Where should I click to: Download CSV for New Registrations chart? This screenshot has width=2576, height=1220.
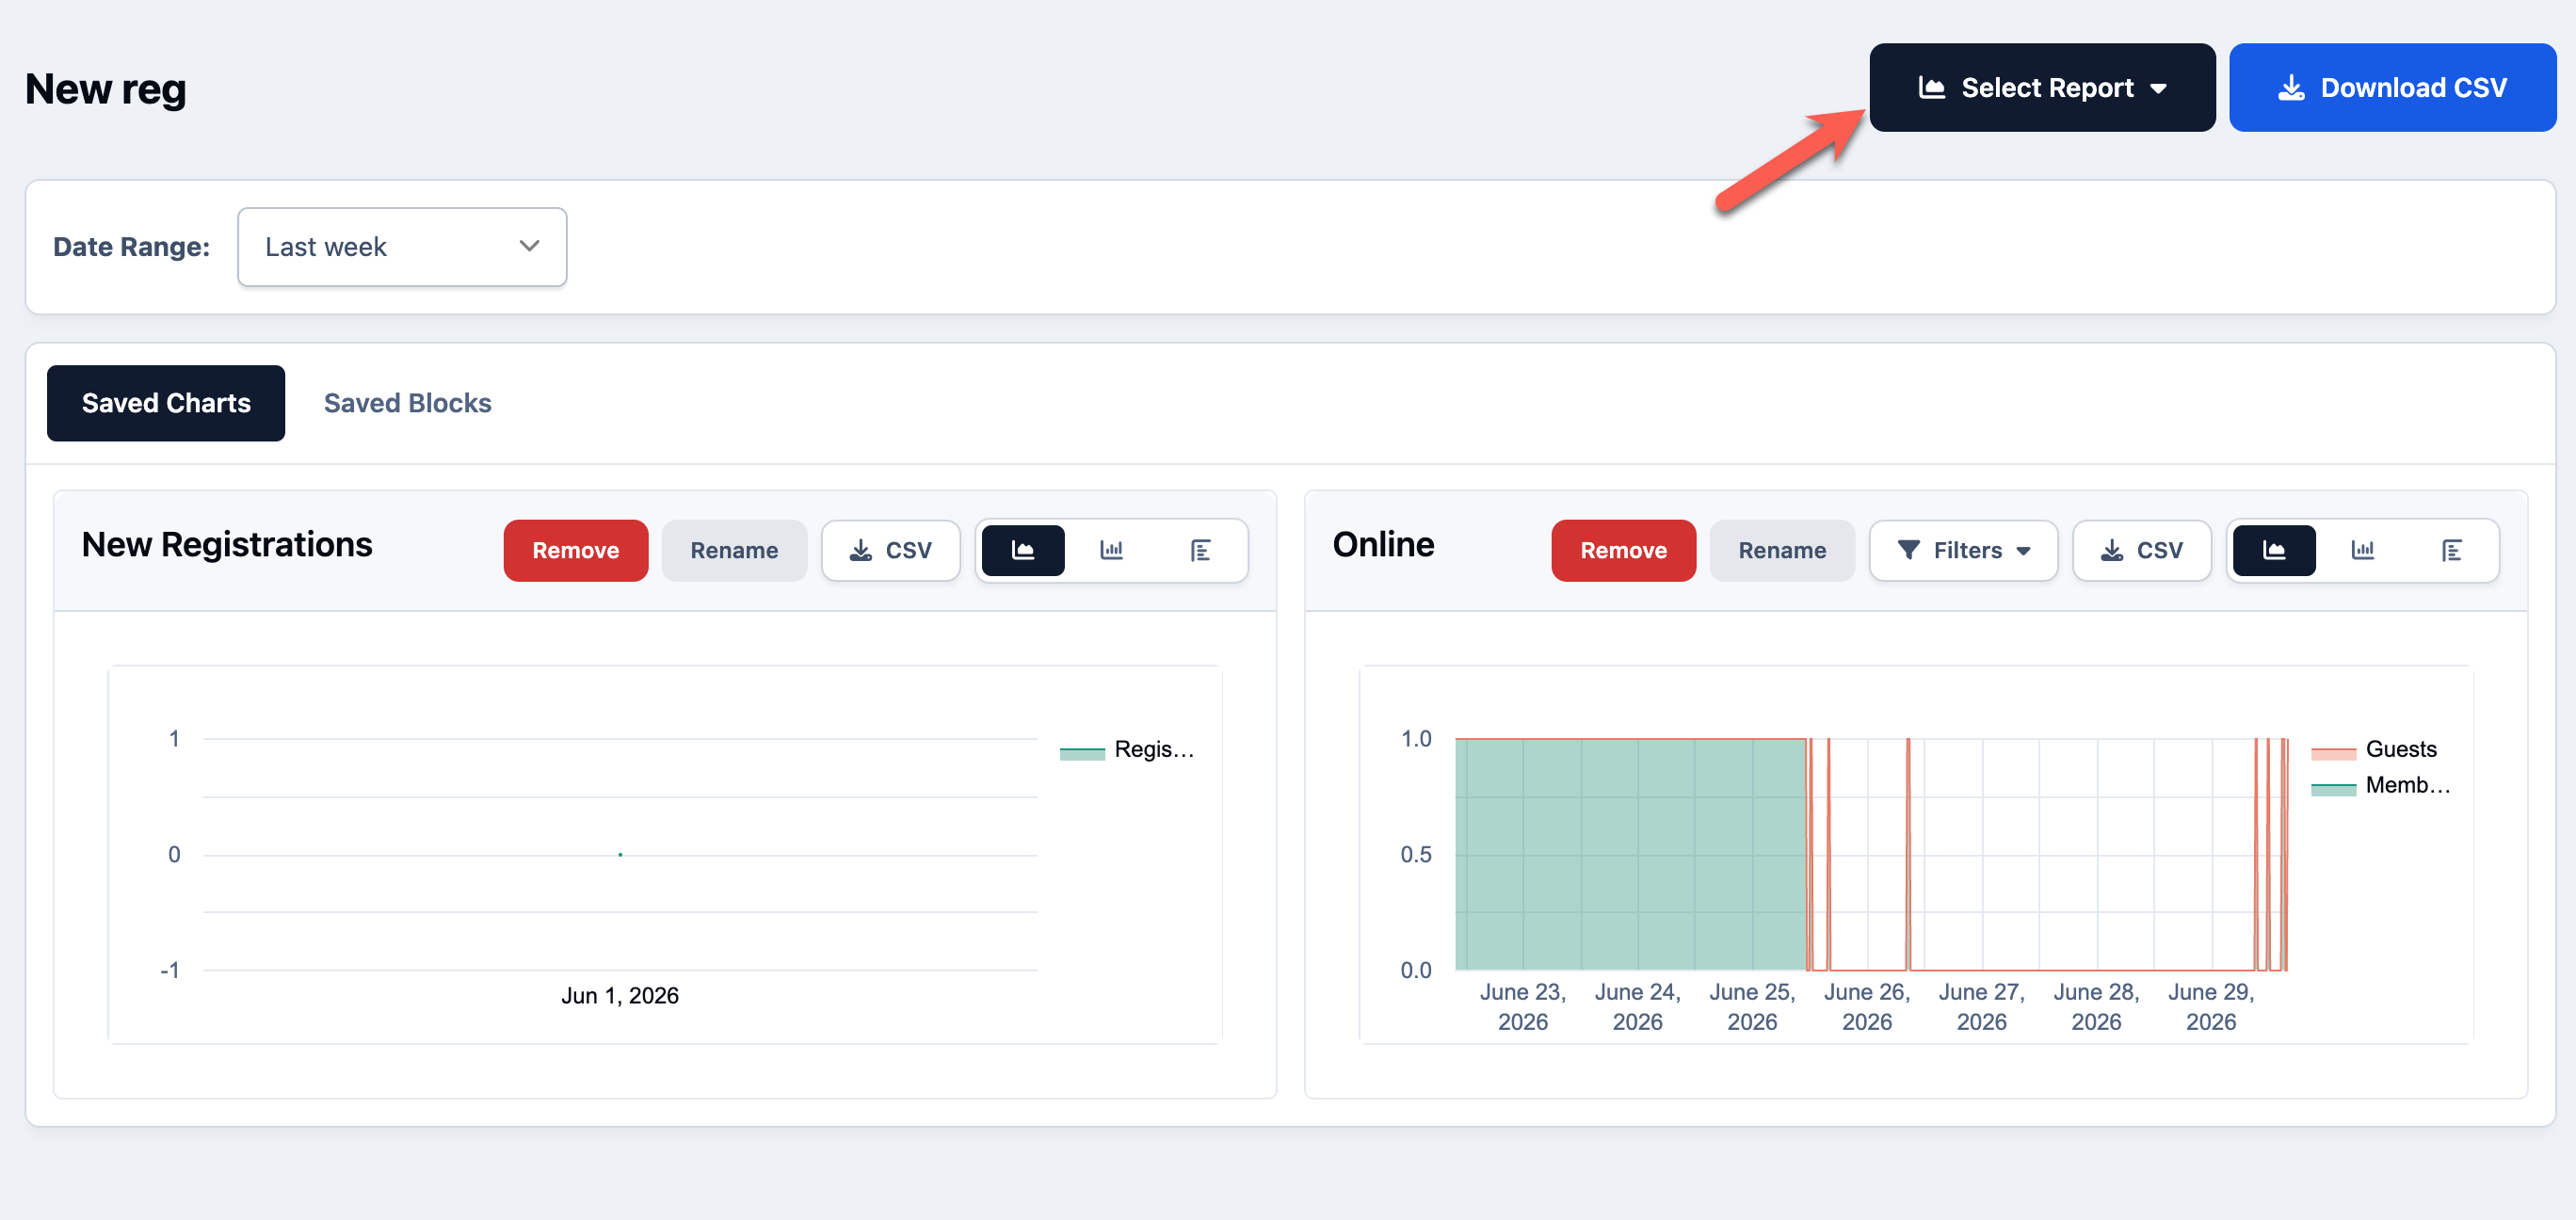pyautogui.click(x=891, y=550)
